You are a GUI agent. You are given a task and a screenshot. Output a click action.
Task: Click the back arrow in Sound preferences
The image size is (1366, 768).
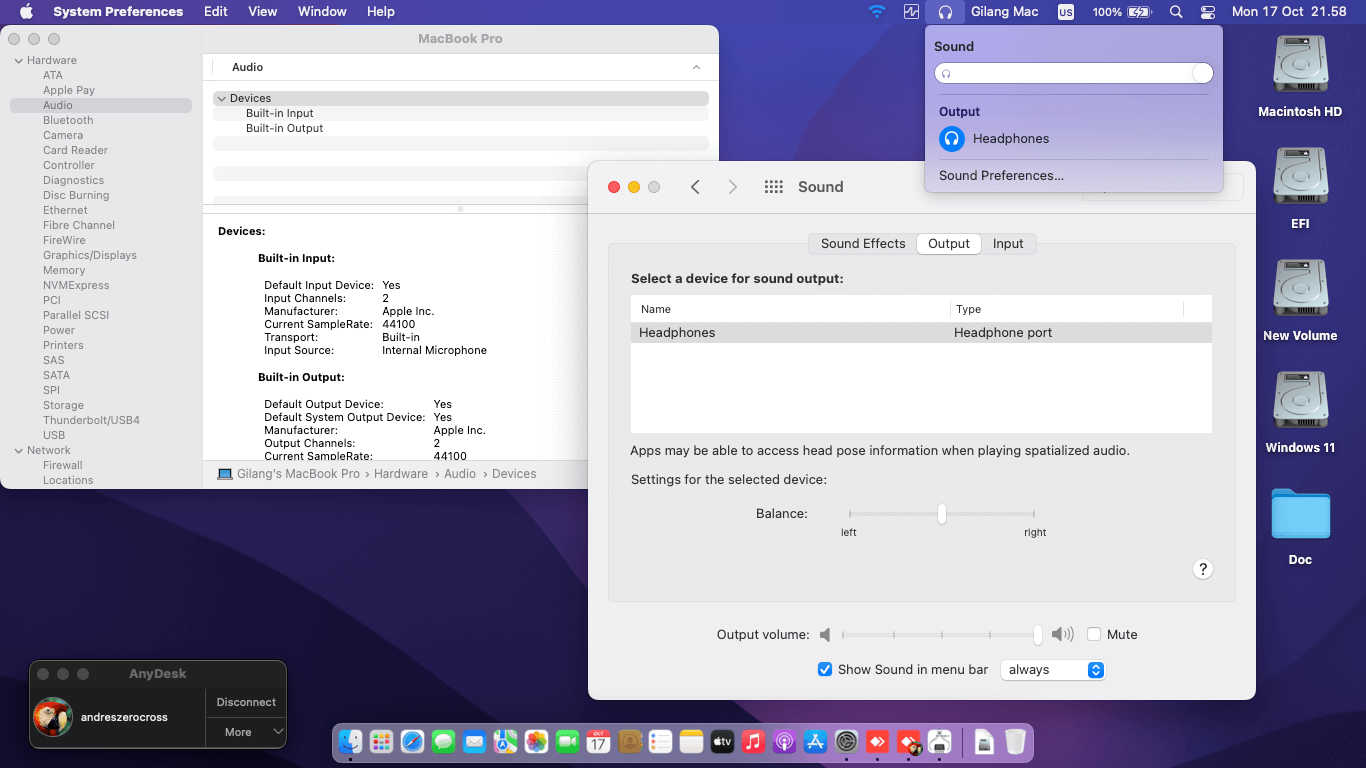pos(695,187)
